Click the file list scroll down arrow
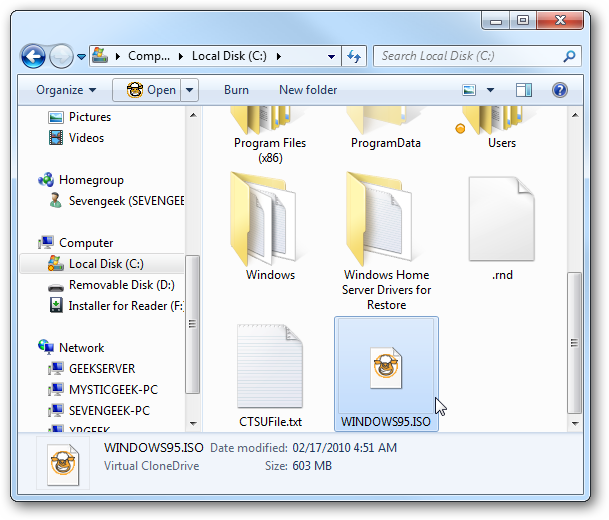 pos(575,423)
